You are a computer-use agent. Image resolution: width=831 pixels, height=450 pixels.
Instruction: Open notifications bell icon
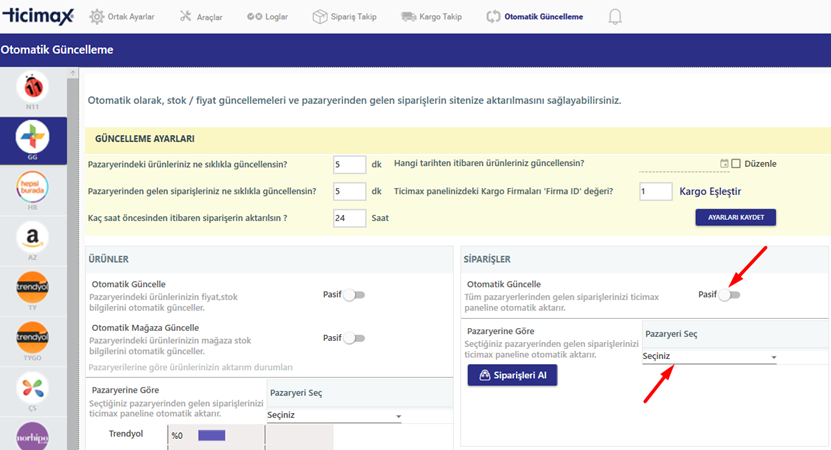(615, 17)
